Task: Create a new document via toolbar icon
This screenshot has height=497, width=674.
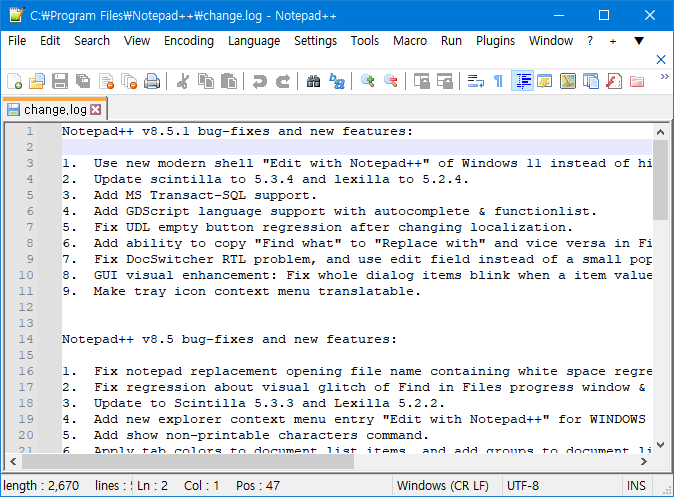Action: tap(14, 81)
